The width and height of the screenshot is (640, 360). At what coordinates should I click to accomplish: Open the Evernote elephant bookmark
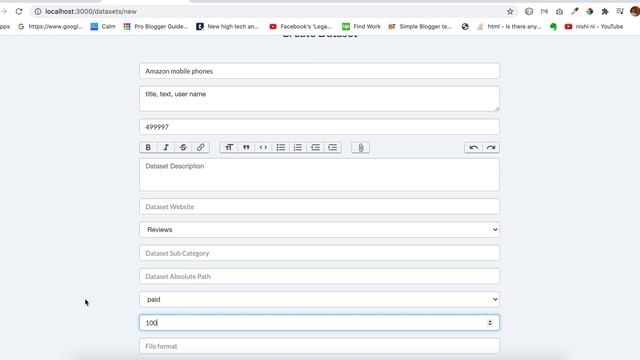(553, 27)
